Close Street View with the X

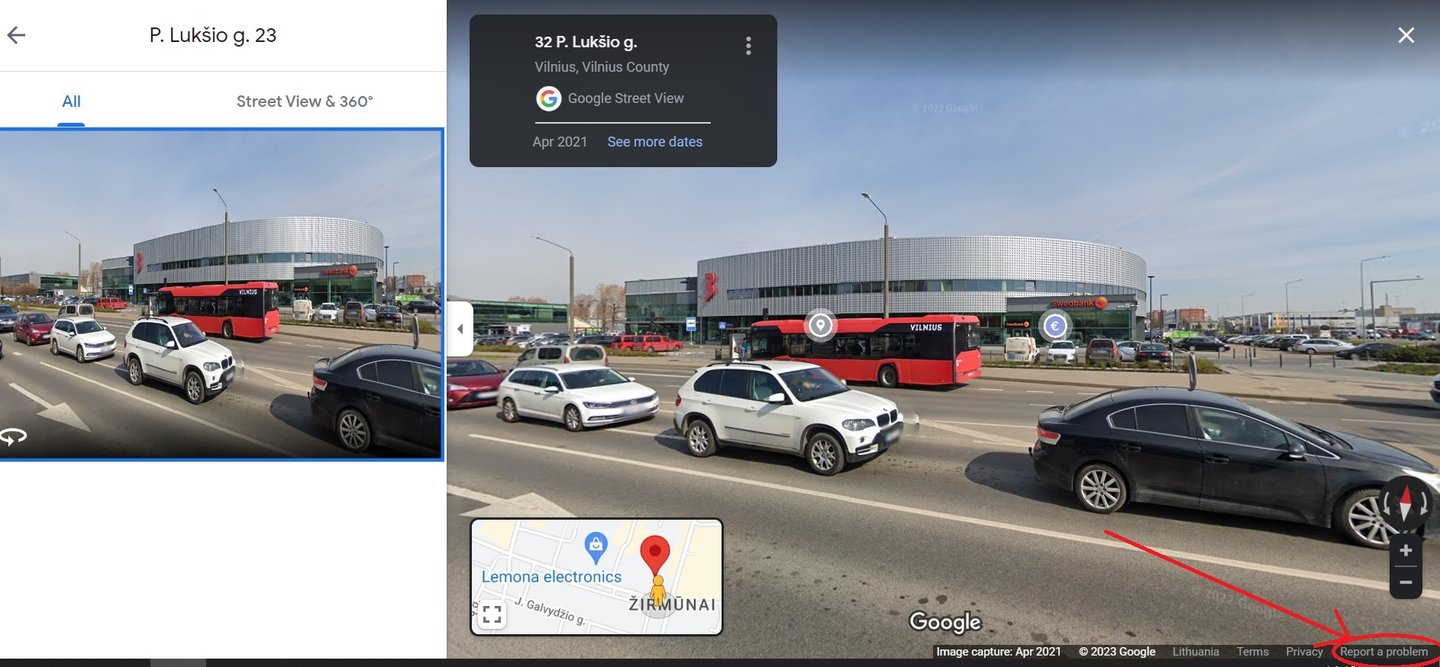[1406, 35]
